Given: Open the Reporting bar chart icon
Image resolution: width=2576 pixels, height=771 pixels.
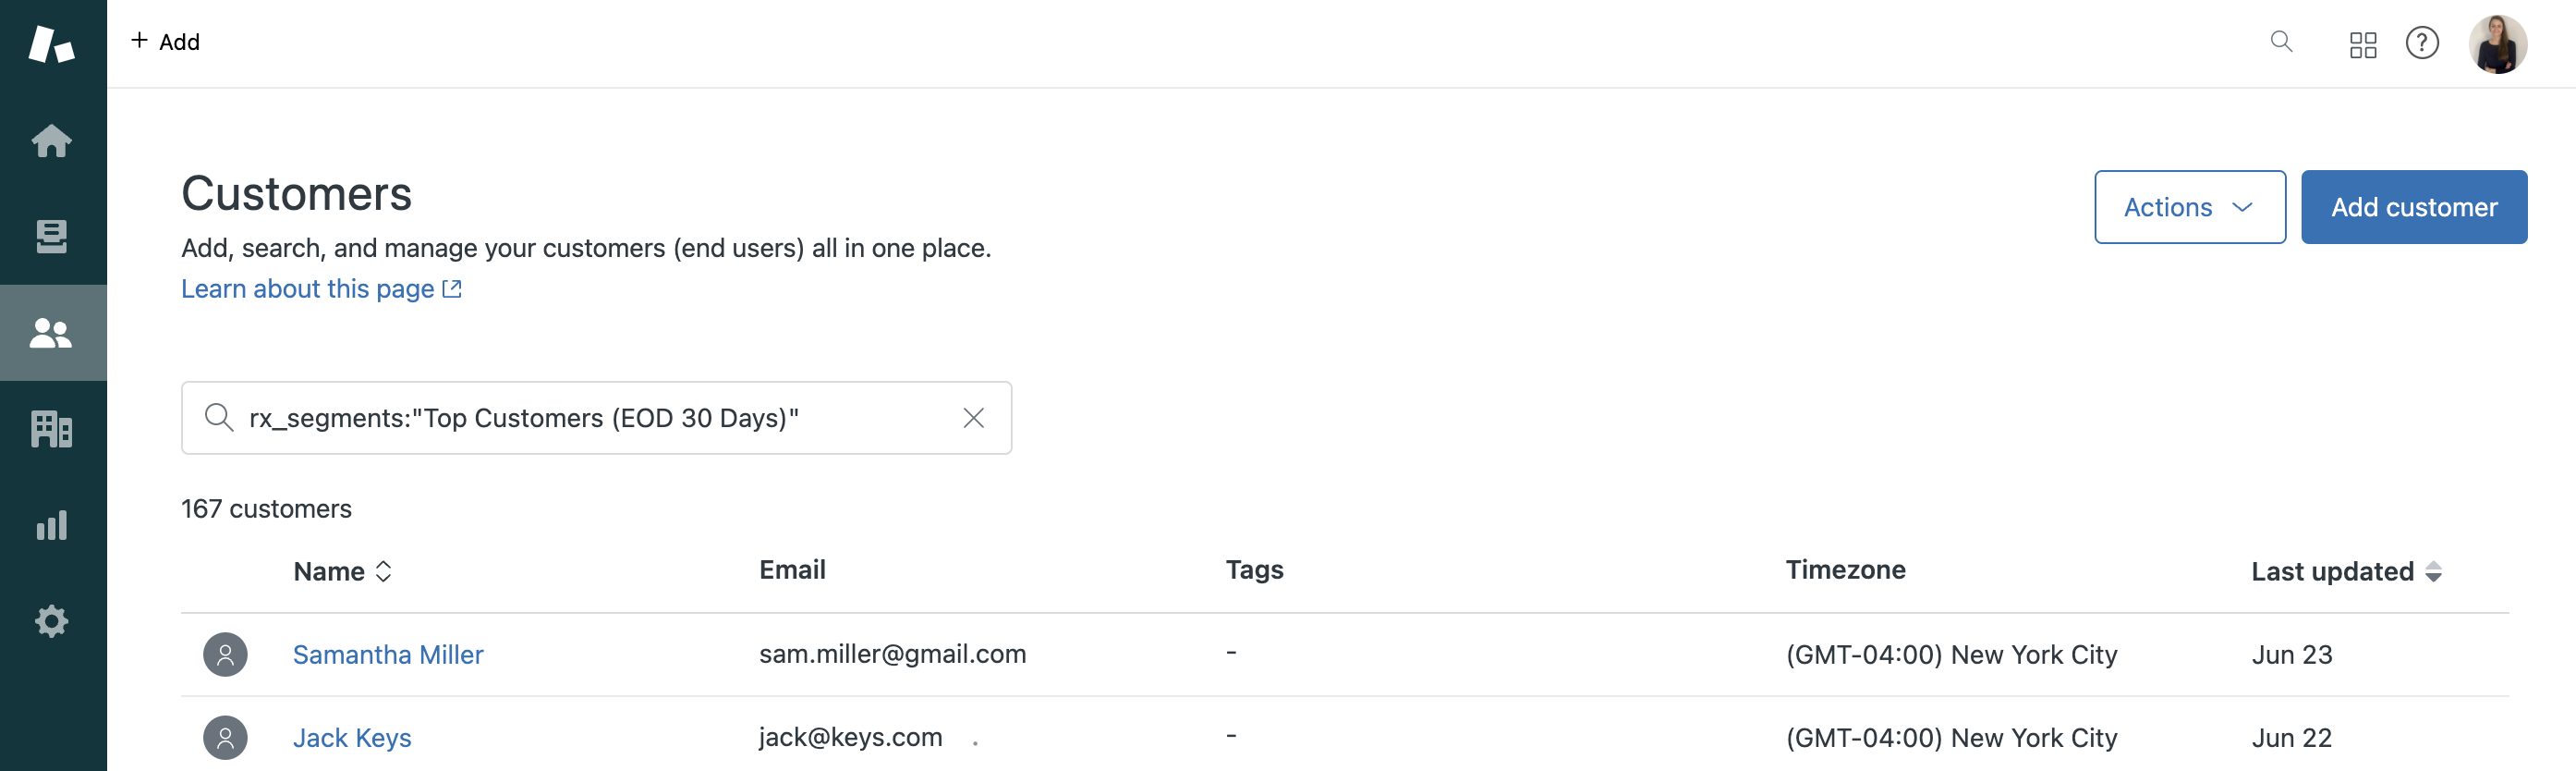Looking at the screenshot, I should [52, 524].
